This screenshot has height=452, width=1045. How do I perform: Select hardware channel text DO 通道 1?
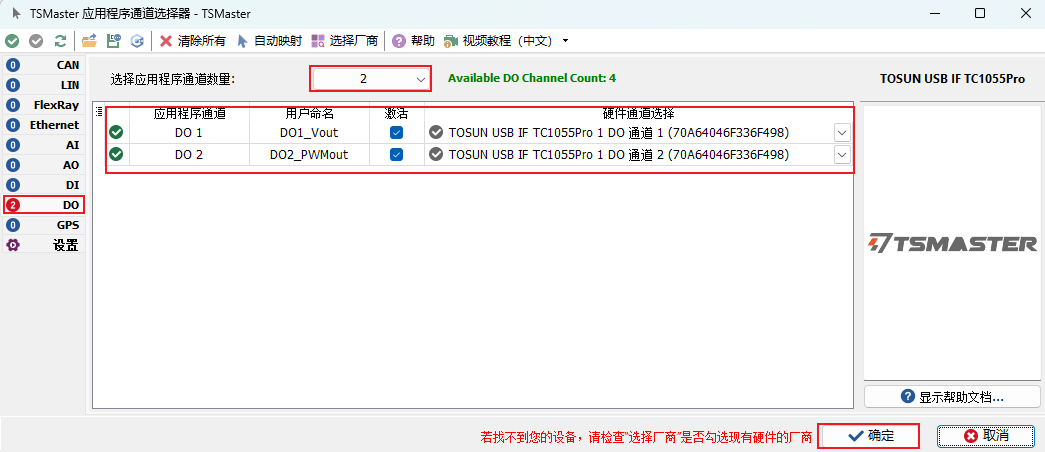coord(618,133)
